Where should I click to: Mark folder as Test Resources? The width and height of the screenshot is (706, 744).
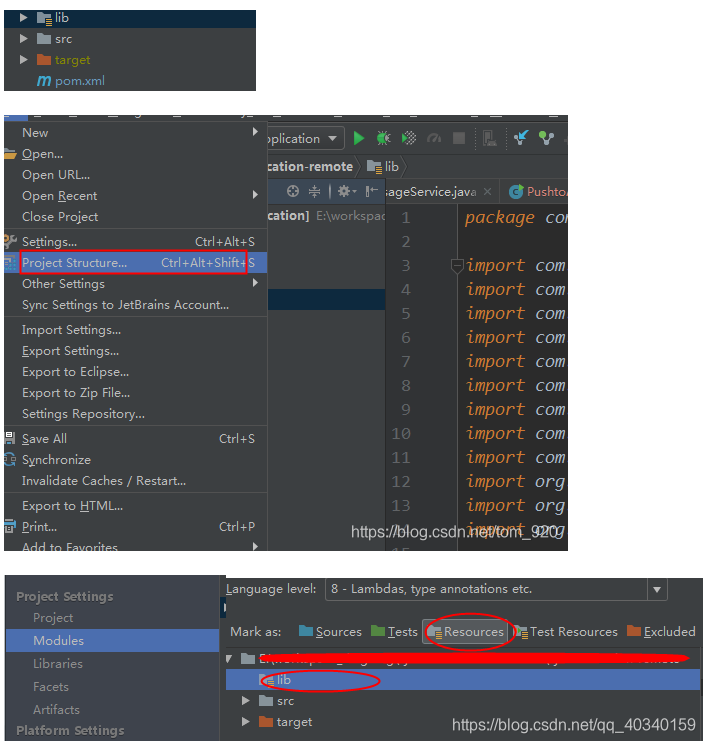tap(566, 632)
